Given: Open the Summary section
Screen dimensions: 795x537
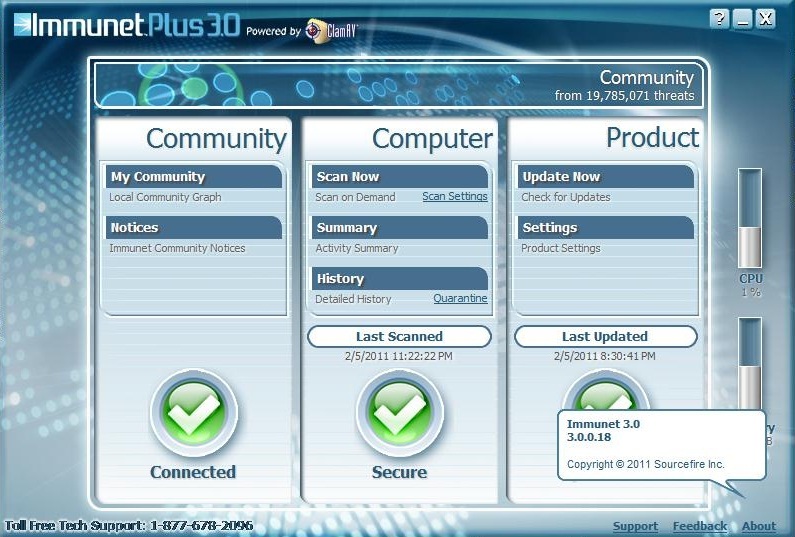Looking at the screenshot, I should click(x=400, y=227).
